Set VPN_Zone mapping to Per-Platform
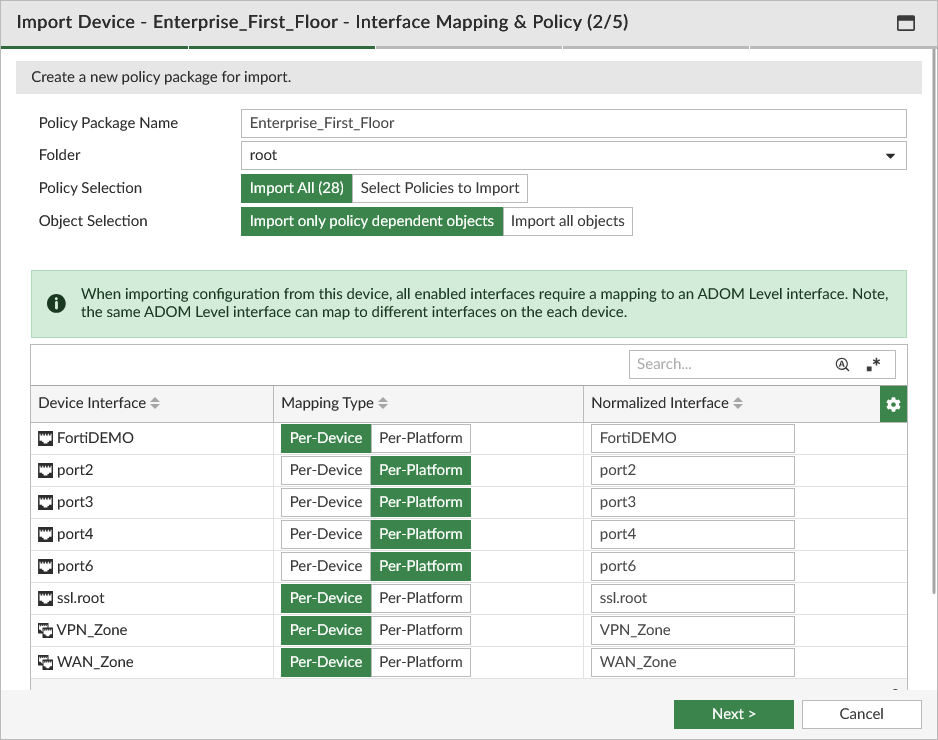 pos(421,631)
